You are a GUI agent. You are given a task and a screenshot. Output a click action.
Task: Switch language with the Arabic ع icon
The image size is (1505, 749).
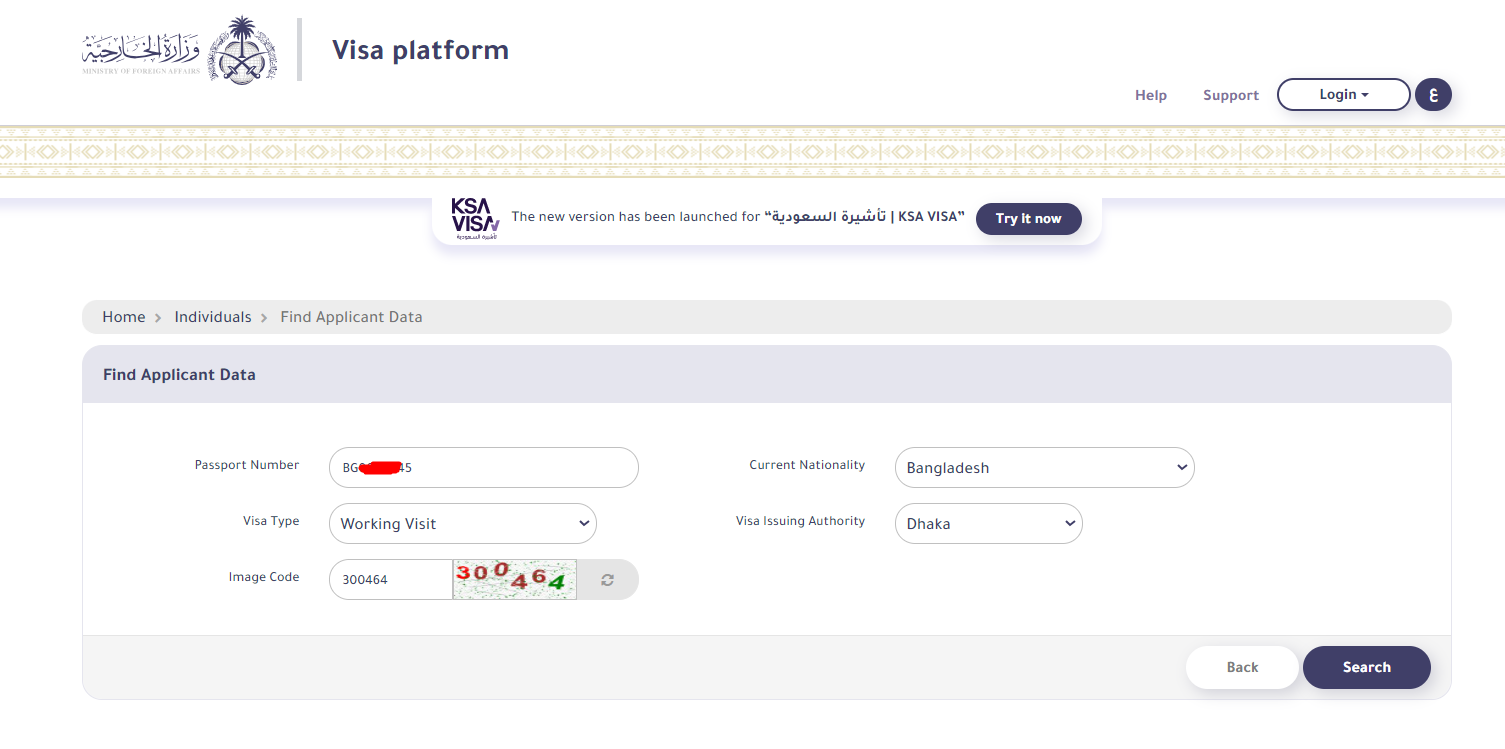pyautogui.click(x=1433, y=95)
